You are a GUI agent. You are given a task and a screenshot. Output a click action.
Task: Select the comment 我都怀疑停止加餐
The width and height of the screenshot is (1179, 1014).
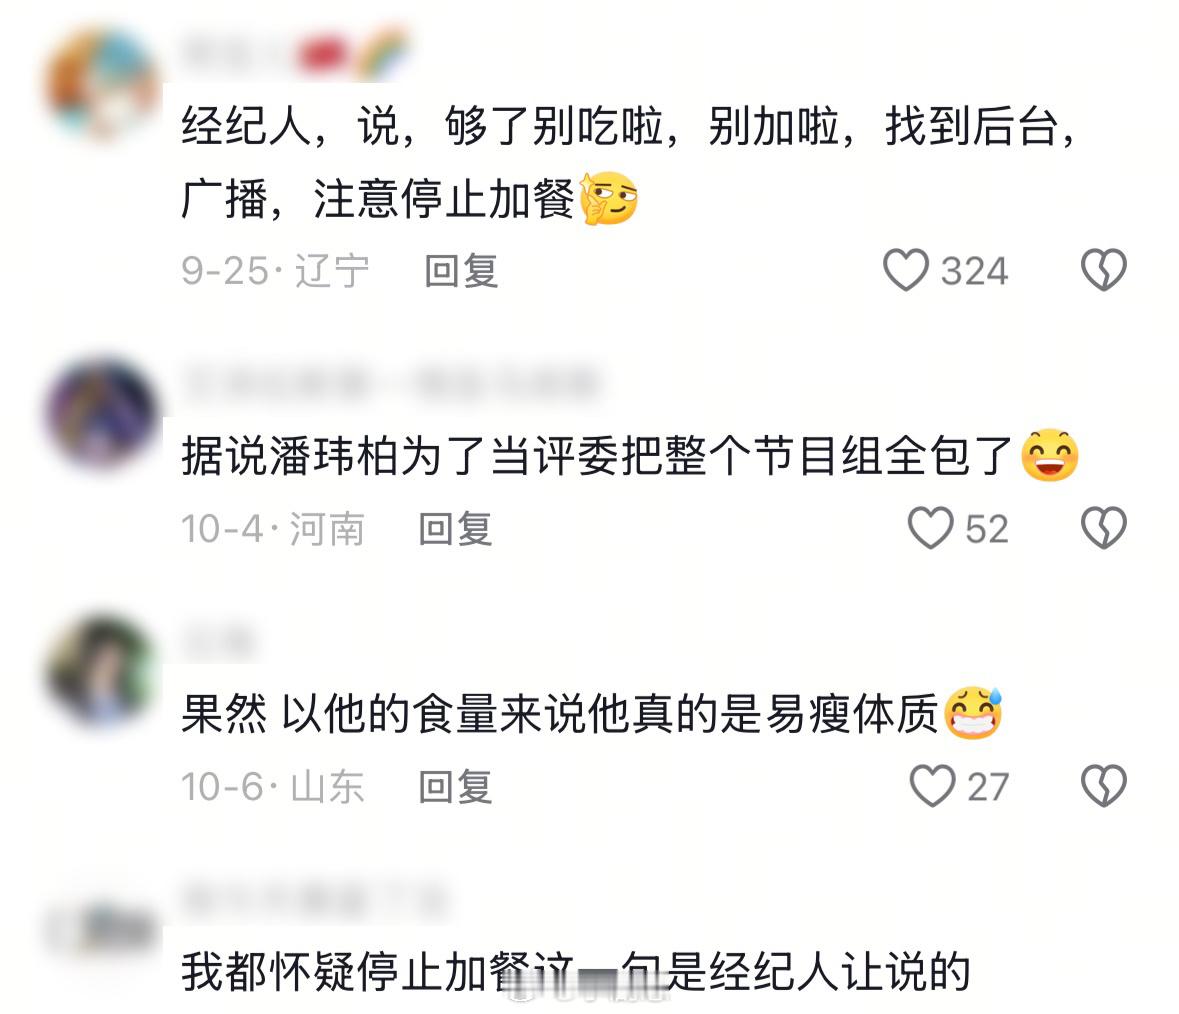[575, 971]
